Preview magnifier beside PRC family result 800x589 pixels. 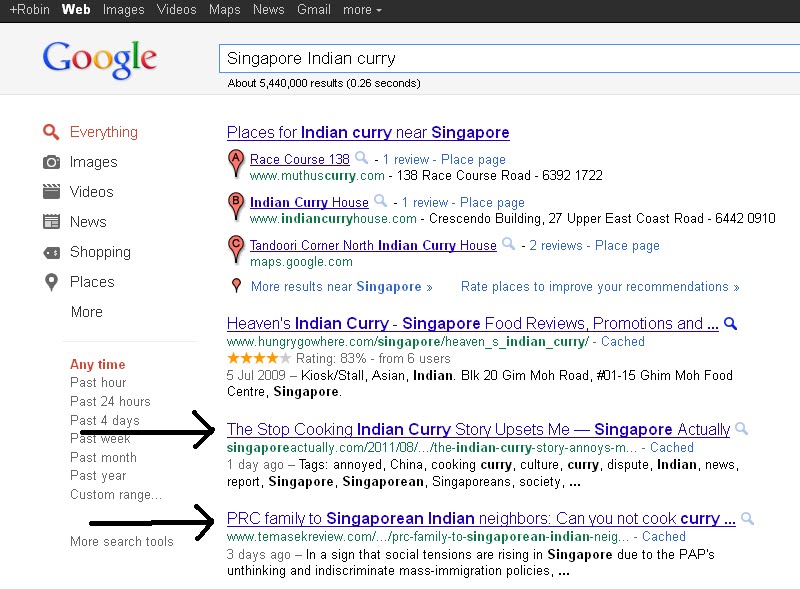click(x=747, y=519)
